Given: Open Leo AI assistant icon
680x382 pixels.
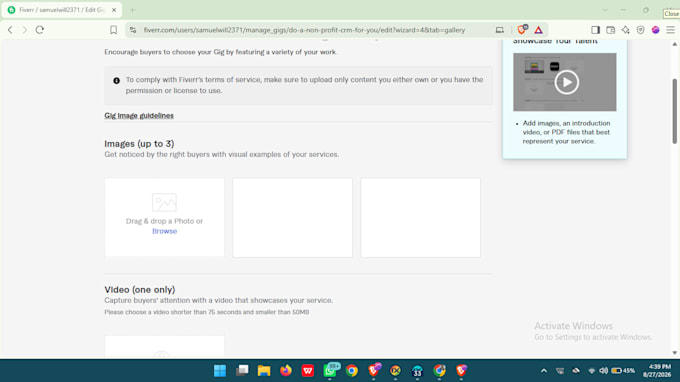Looking at the screenshot, I should 625,30.
